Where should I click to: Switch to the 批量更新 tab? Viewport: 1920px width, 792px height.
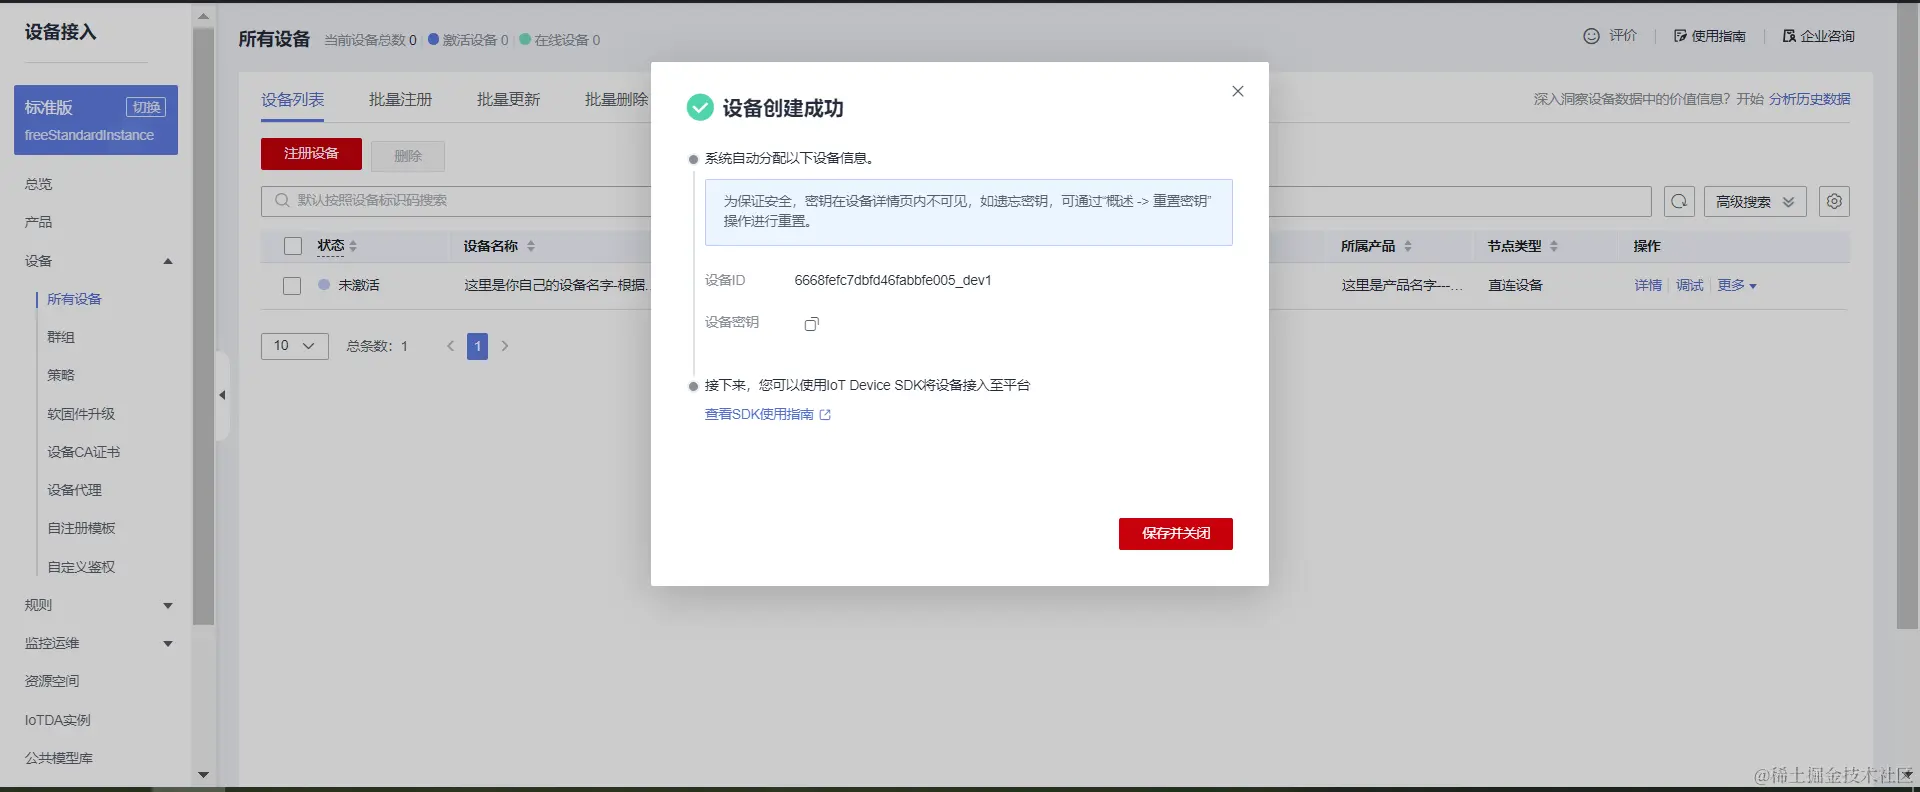click(509, 100)
